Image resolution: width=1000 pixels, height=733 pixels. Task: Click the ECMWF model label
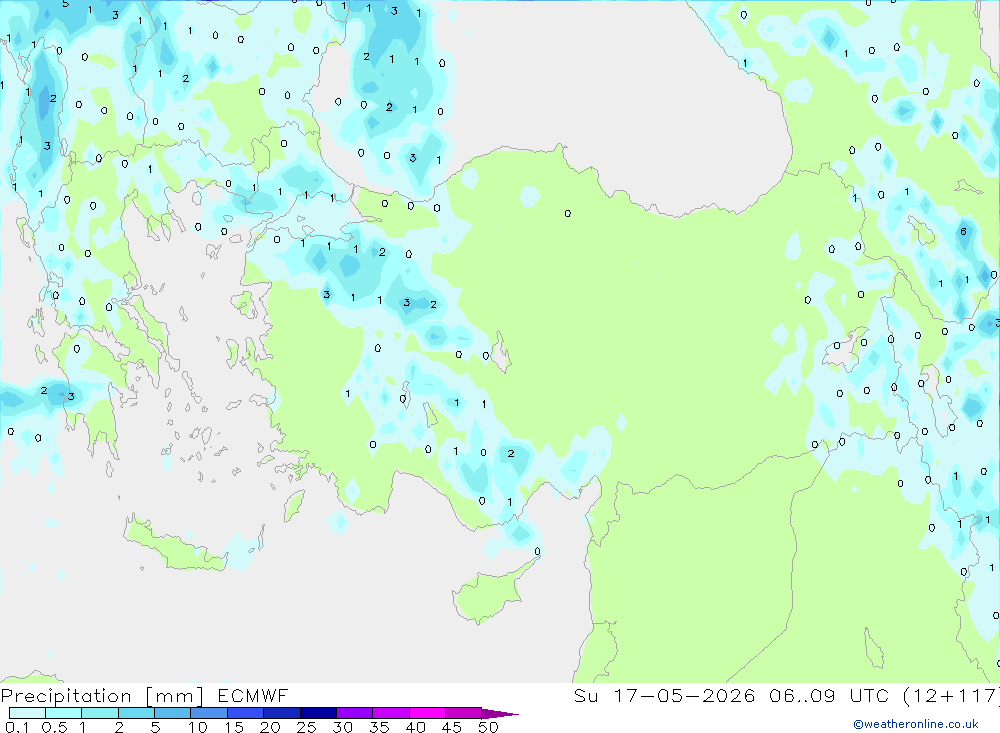pyautogui.click(x=253, y=695)
